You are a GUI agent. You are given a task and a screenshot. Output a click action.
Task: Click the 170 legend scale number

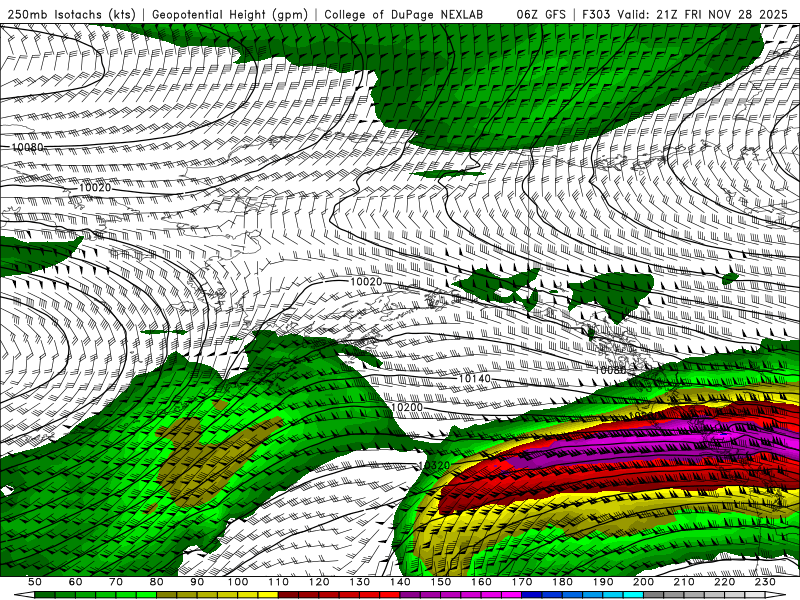point(522,582)
